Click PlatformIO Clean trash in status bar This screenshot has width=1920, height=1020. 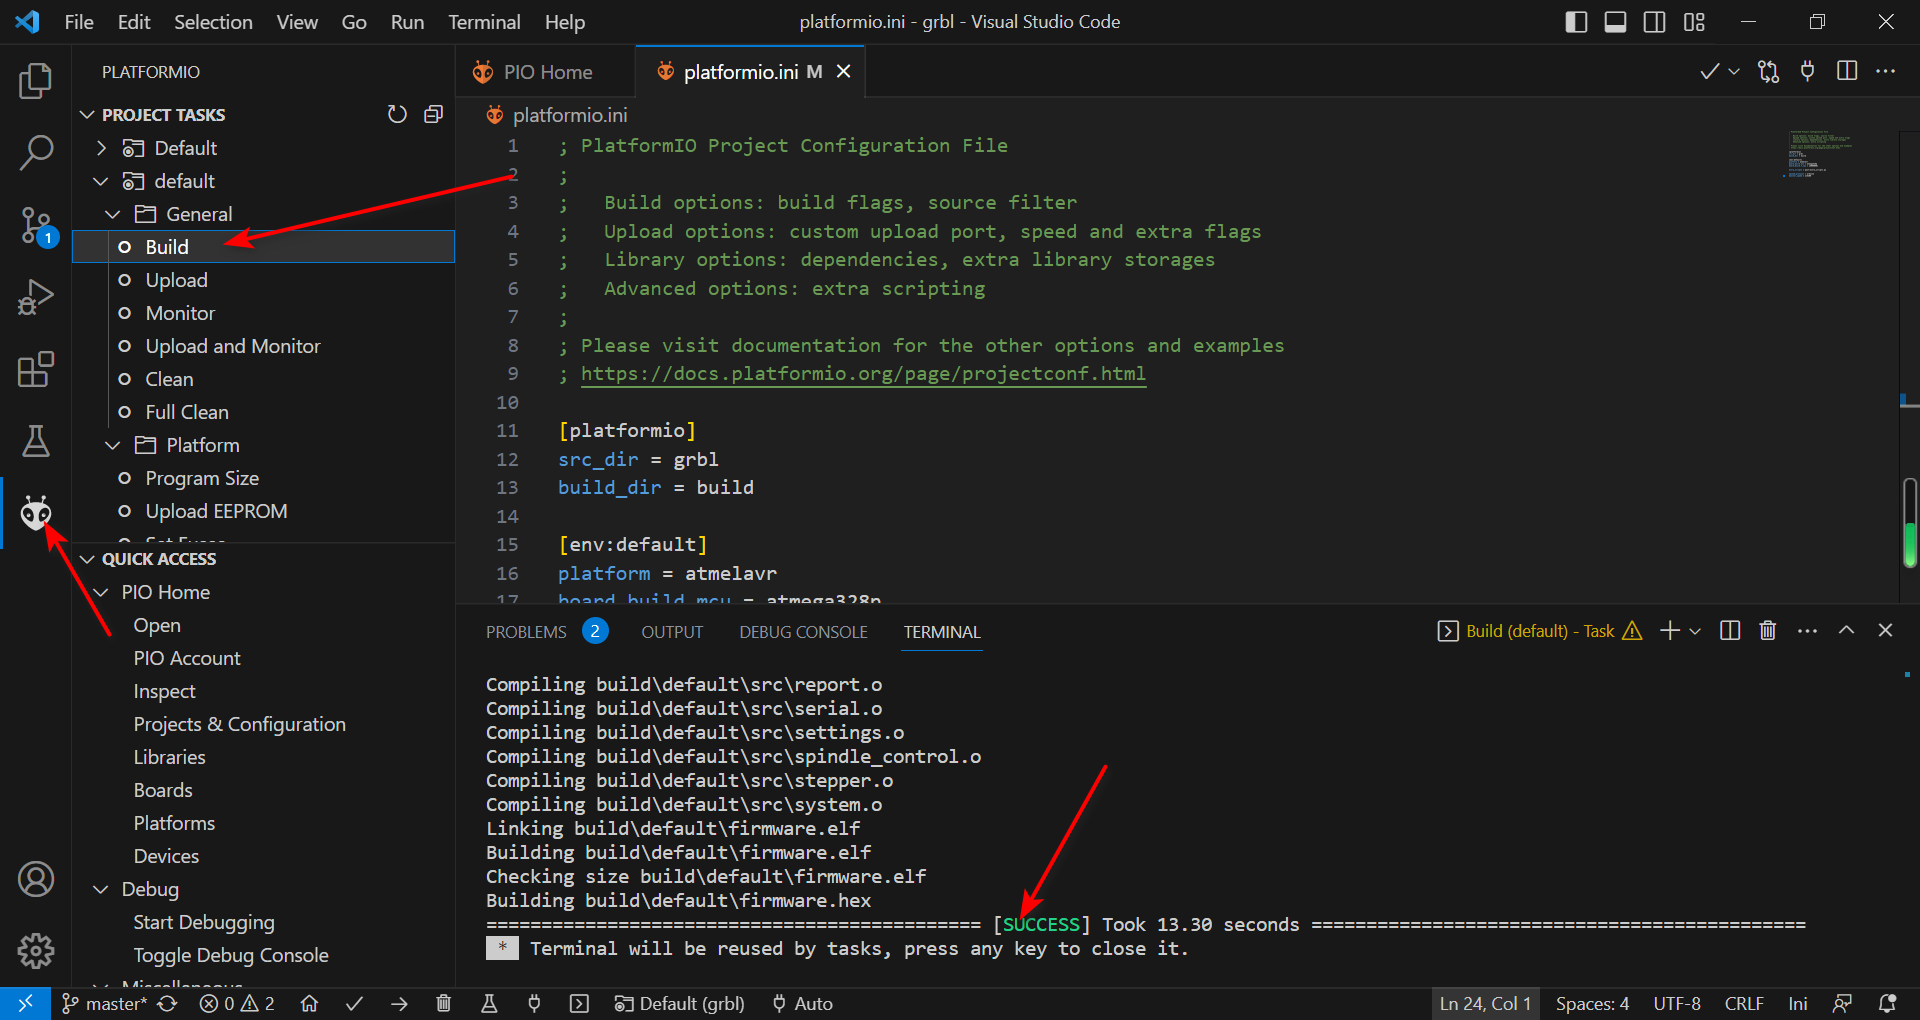pyautogui.click(x=444, y=1003)
